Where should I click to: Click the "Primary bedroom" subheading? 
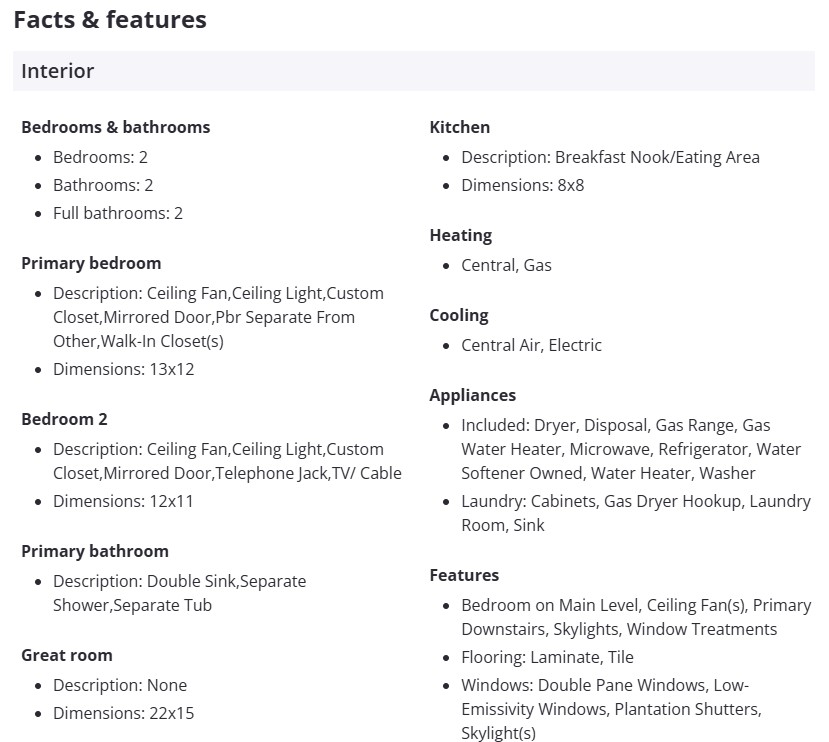tap(91, 263)
